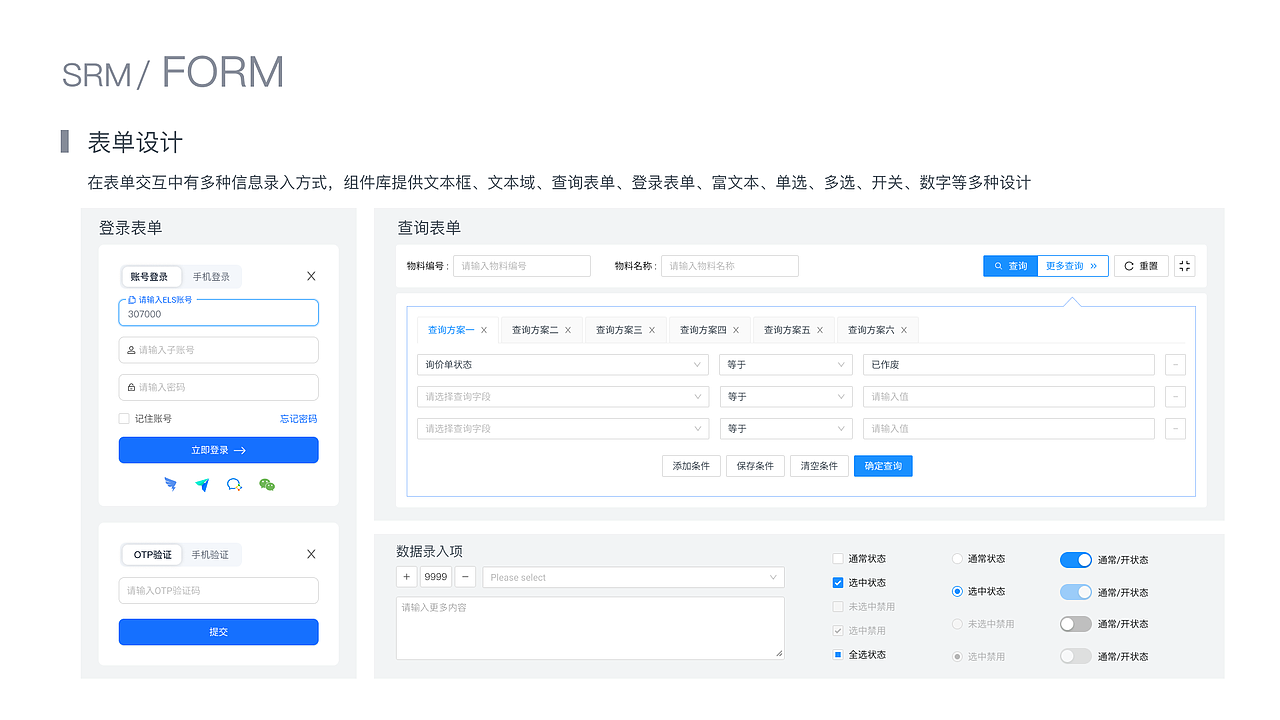Switch to the 手机登录 tab

(x=213, y=276)
